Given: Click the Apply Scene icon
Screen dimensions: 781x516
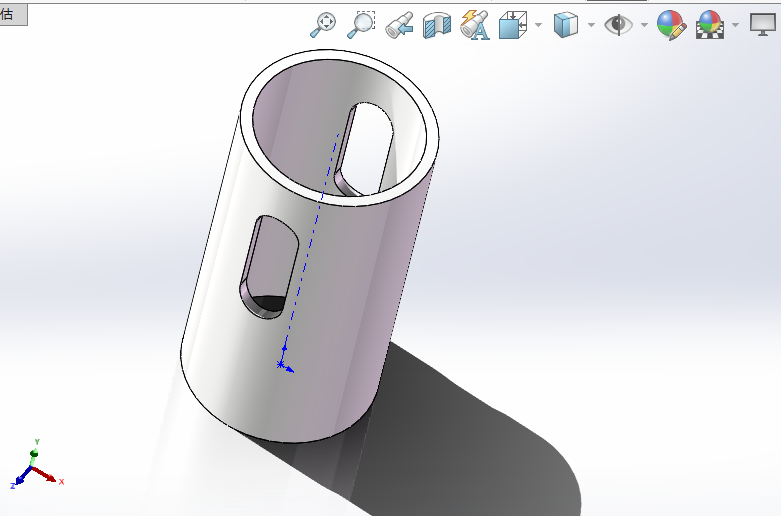Looking at the screenshot, I should pos(709,25).
